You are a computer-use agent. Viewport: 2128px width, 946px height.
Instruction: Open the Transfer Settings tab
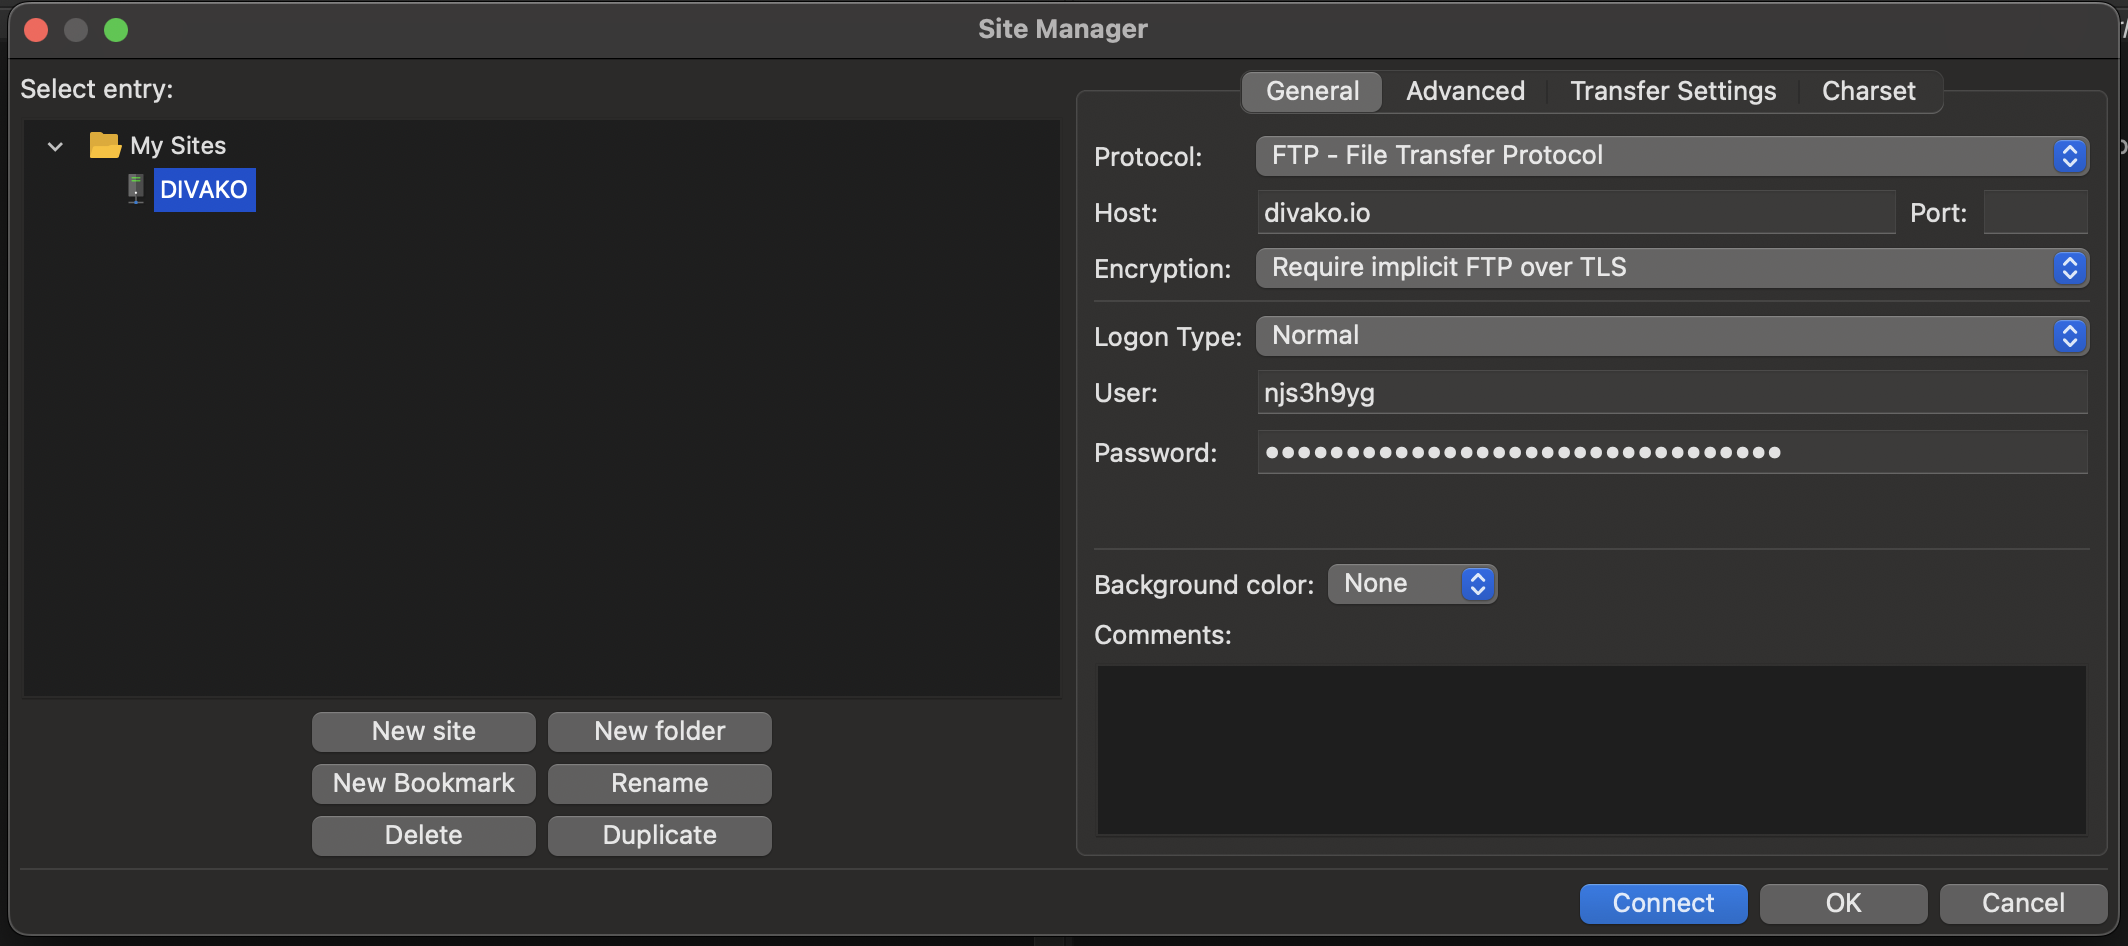[x=1673, y=91]
